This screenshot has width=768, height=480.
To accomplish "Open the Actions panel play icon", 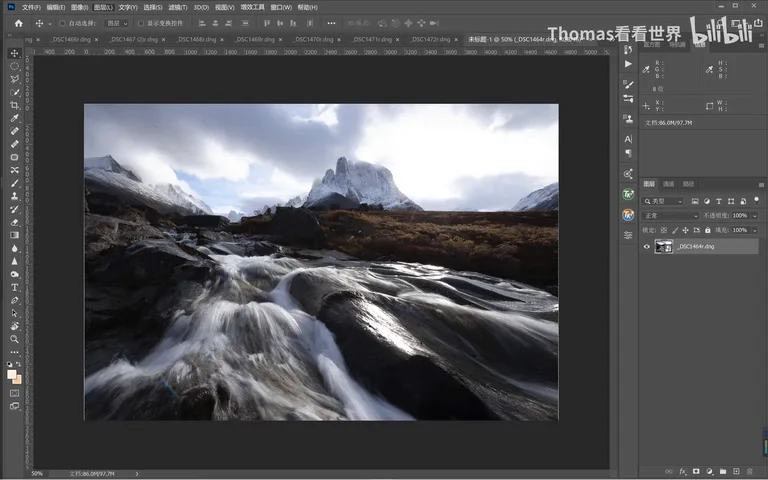I will [x=628, y=64].
